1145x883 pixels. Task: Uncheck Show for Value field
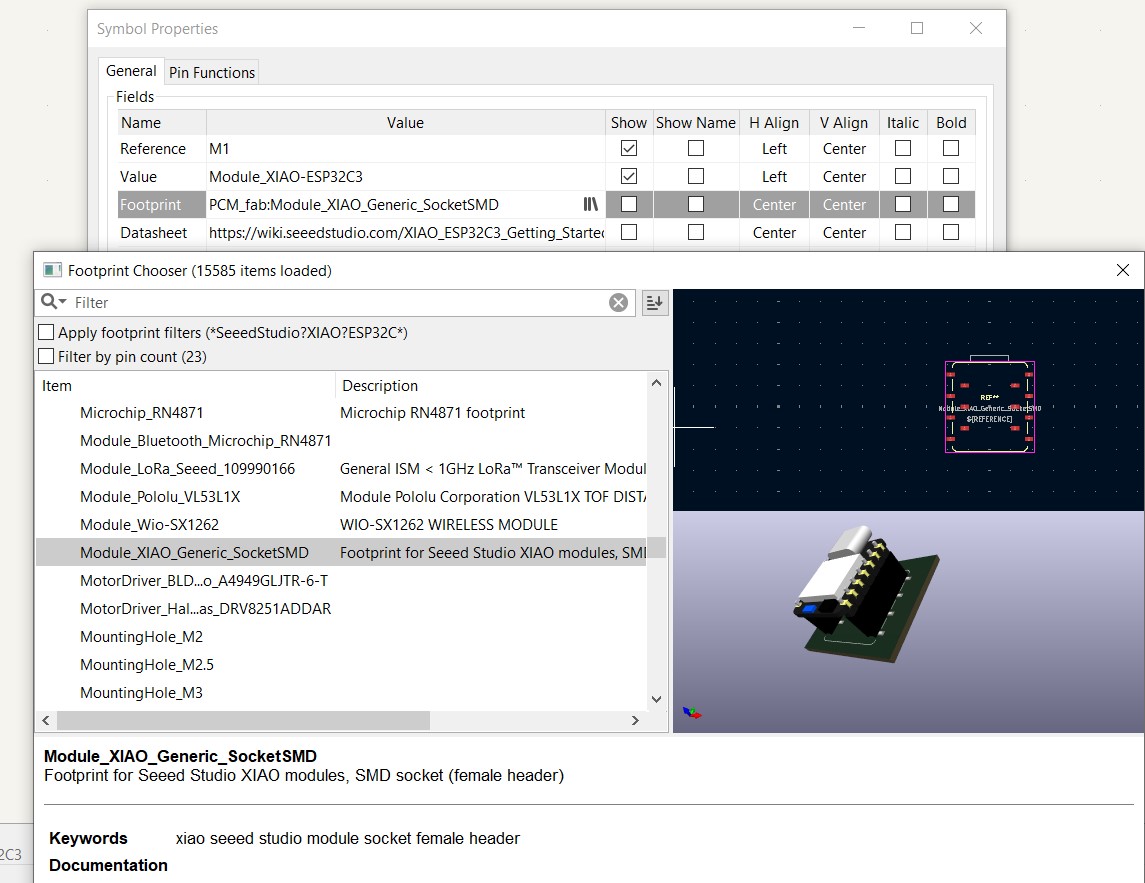[629, 176]
